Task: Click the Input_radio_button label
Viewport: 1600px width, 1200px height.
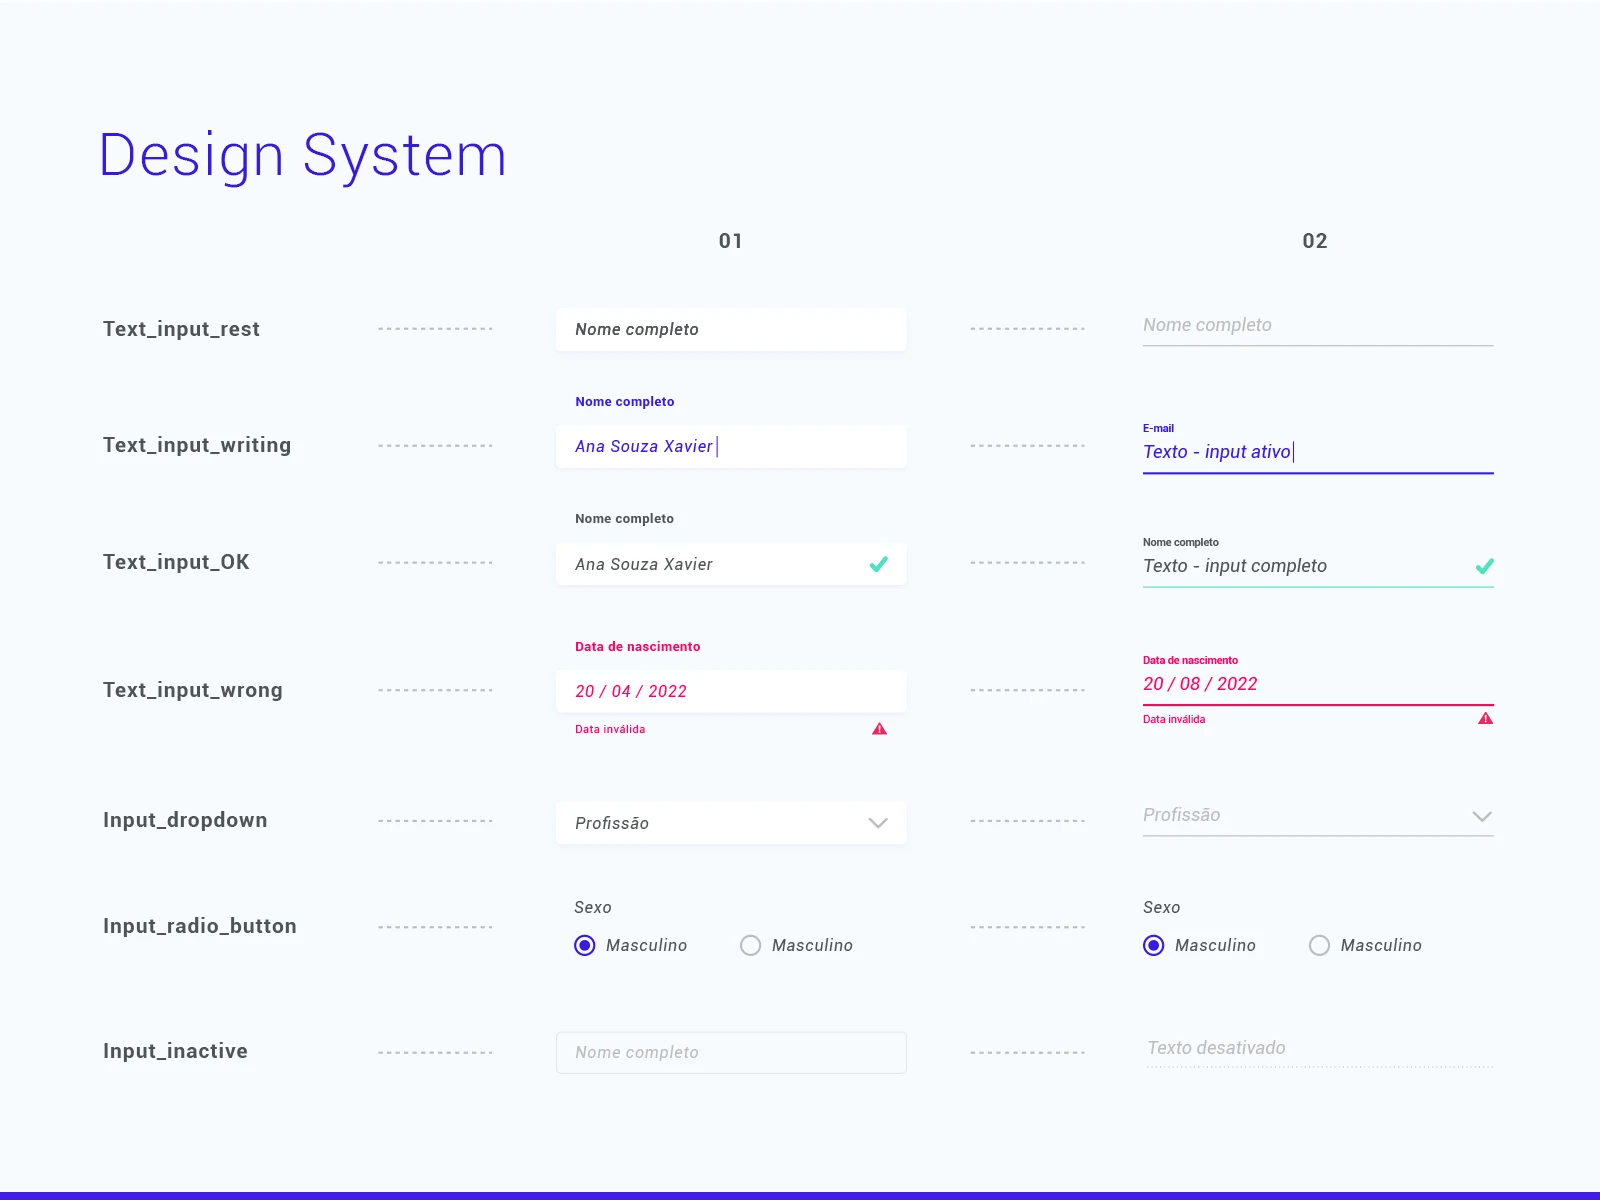Action: coord(200,926)
